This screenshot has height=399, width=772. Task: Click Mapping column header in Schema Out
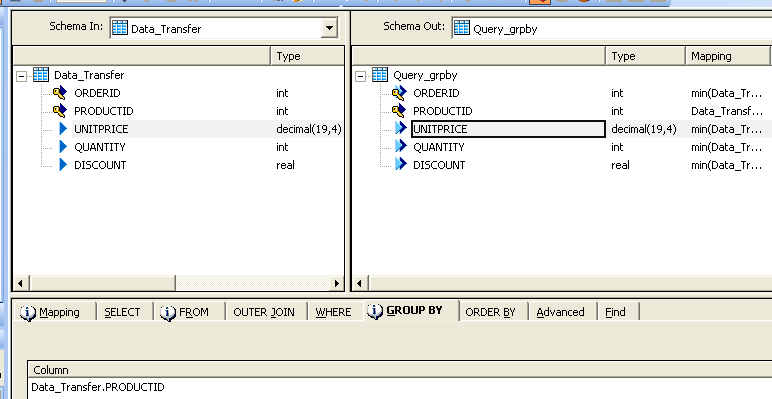[x=728, y=56]
